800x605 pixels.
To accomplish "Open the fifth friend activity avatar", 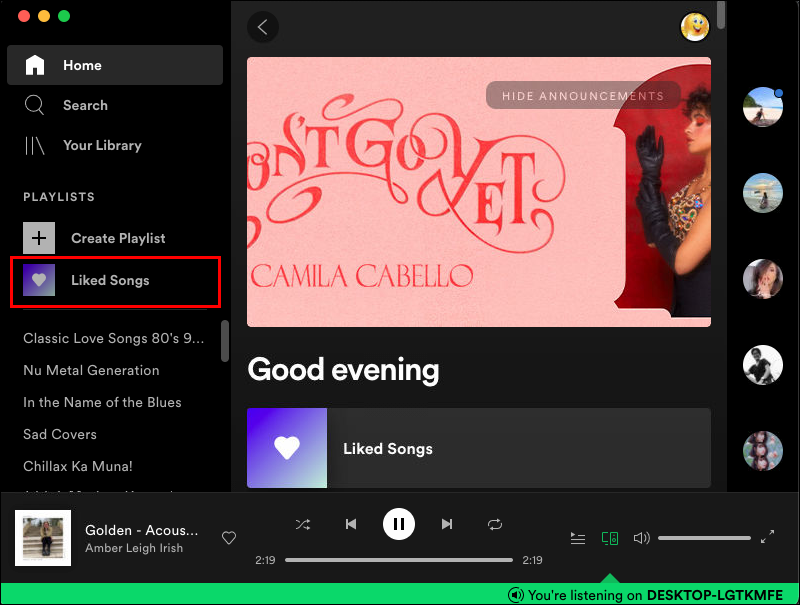I will coord(763,451).
